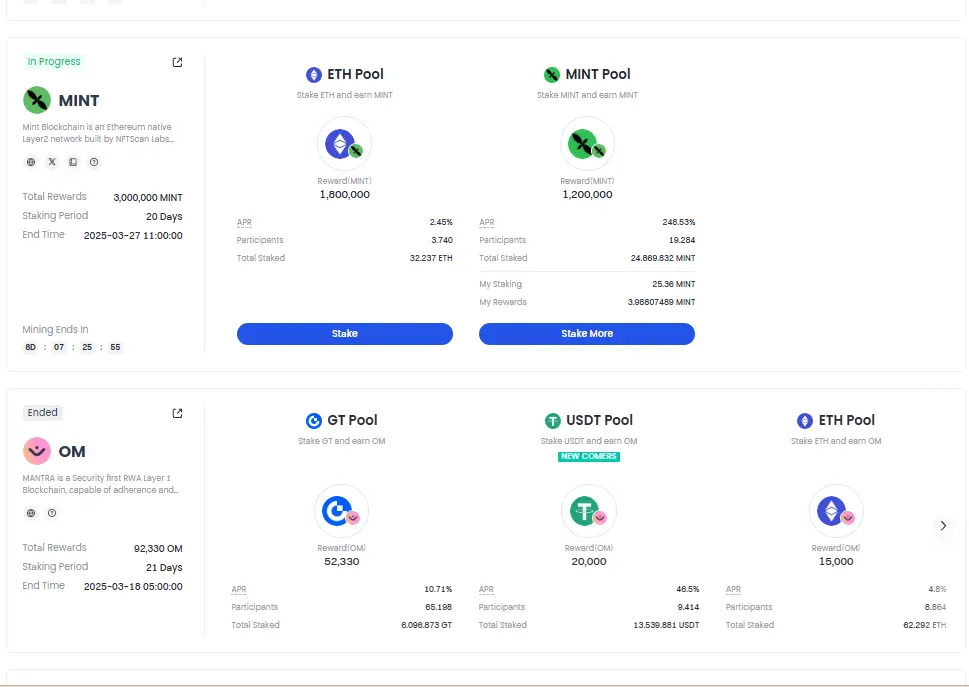Viewport: 969px width, 687px height.
Task: Click 13,539,881 USDT total staked value
Action: [x=666, y=625]
